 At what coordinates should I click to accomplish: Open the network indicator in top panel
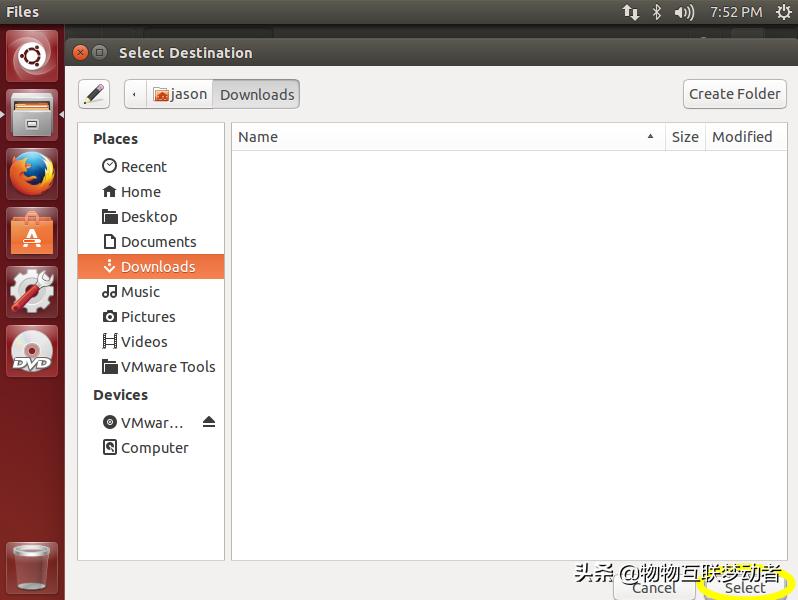point(631,12)
